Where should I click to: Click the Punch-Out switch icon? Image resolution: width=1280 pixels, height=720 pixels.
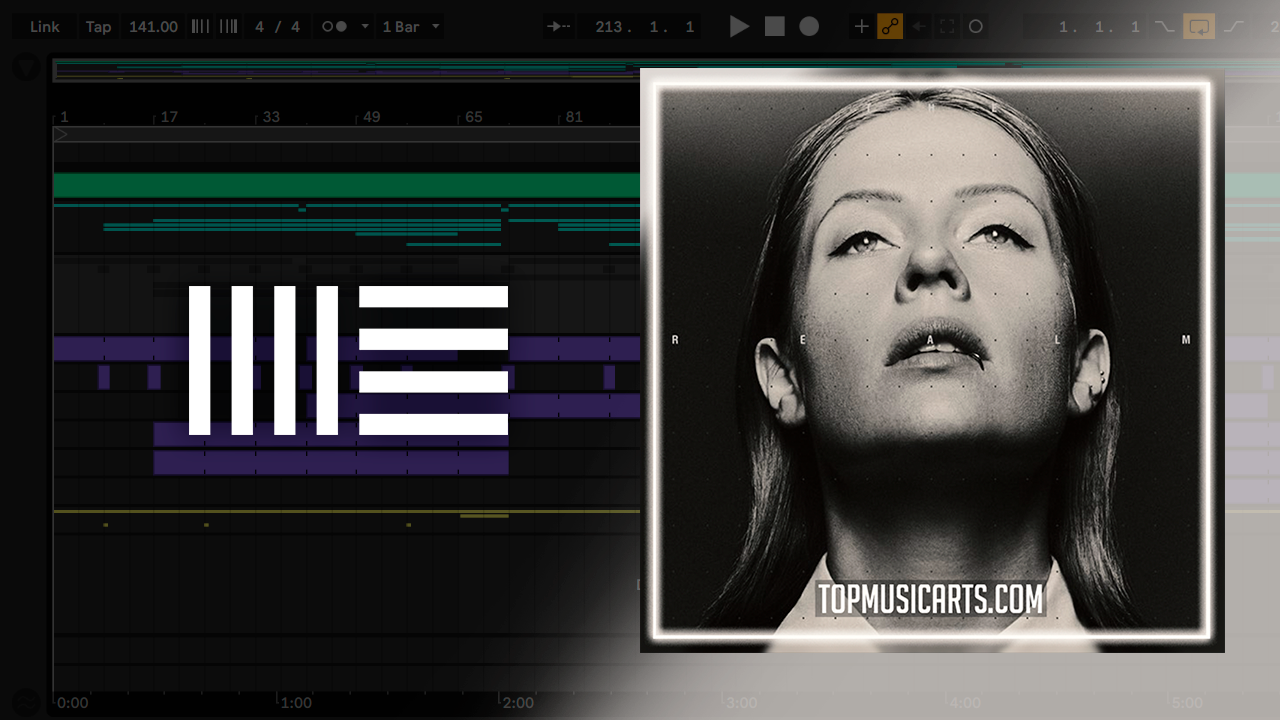pos(1233,27)
